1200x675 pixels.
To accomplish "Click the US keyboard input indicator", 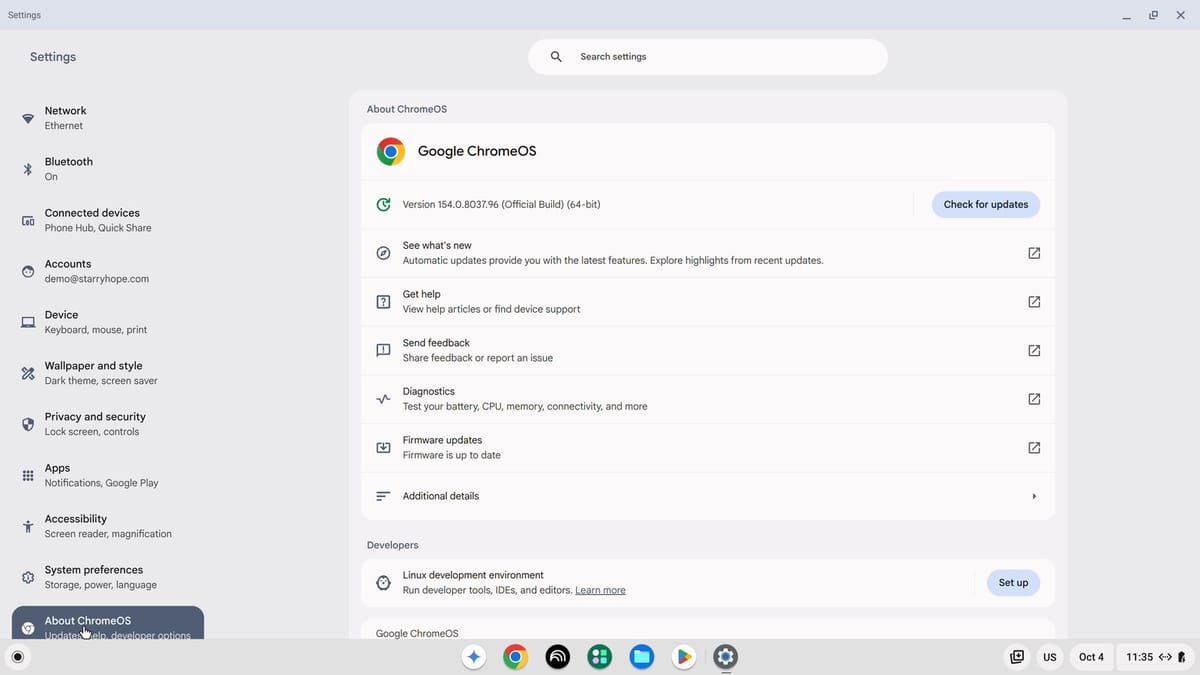I will pos(1050,657).
